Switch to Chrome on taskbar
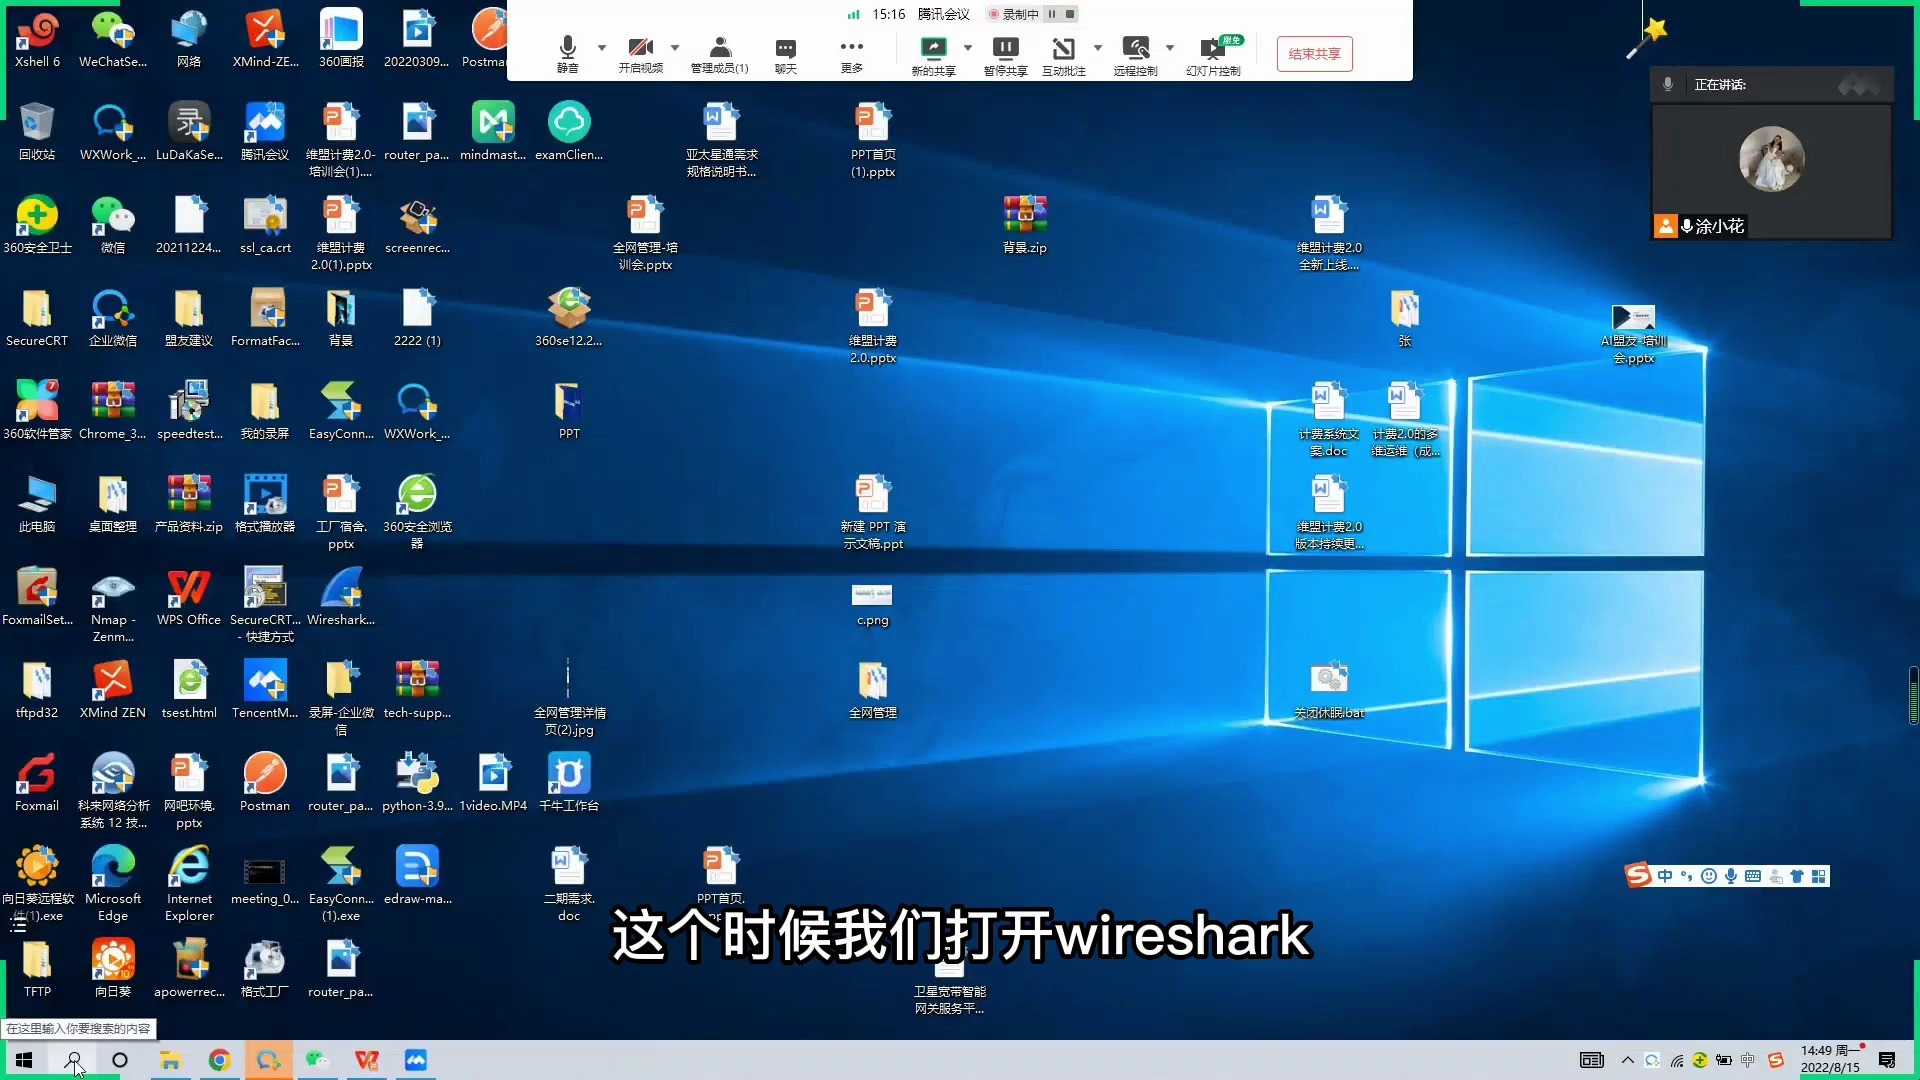 click(x=219, y=1060)
